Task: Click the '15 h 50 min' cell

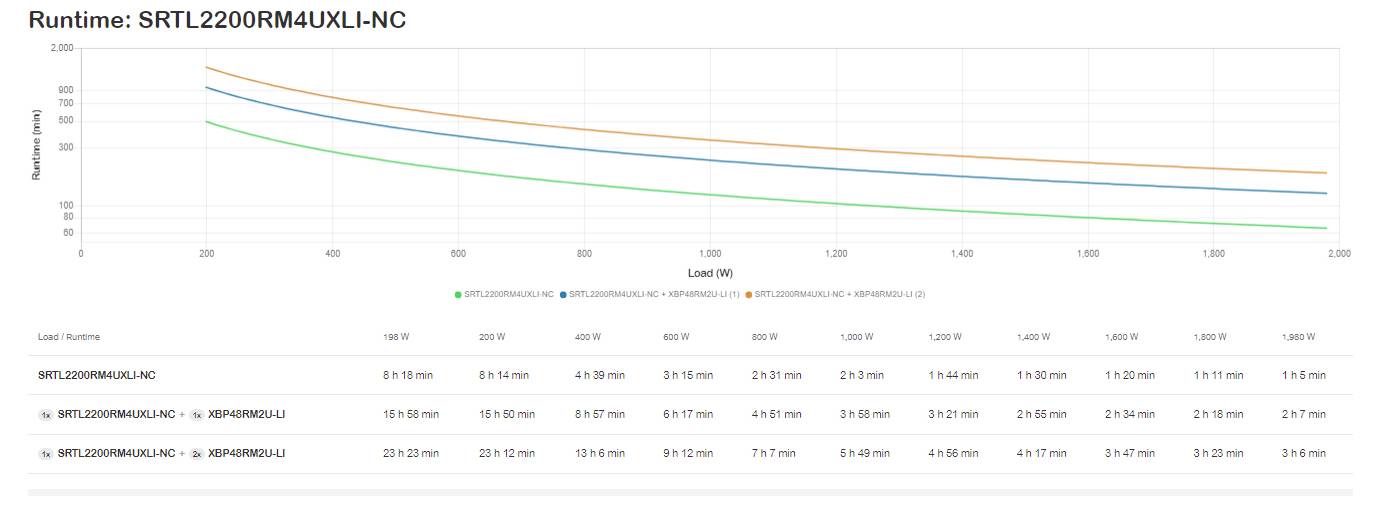Action: (x=507, y=414)
